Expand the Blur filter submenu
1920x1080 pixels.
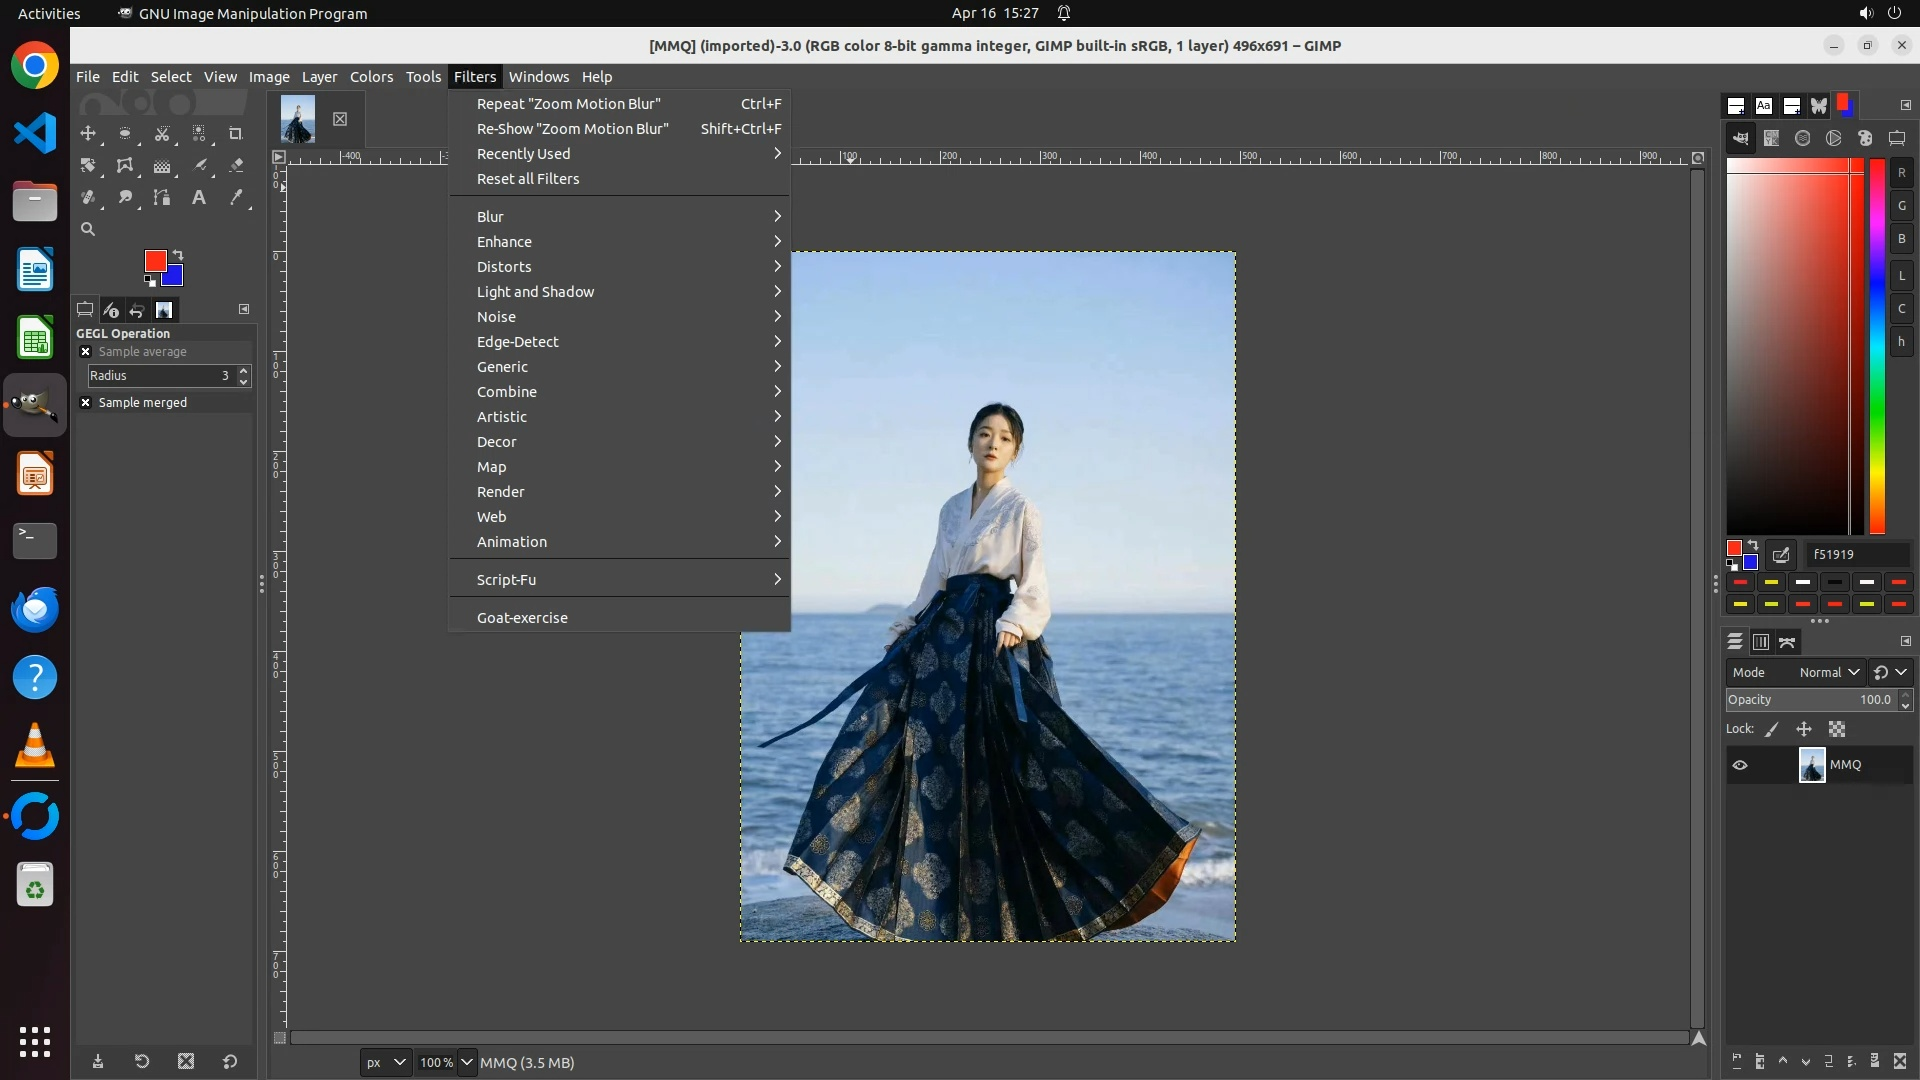(620, 217)
